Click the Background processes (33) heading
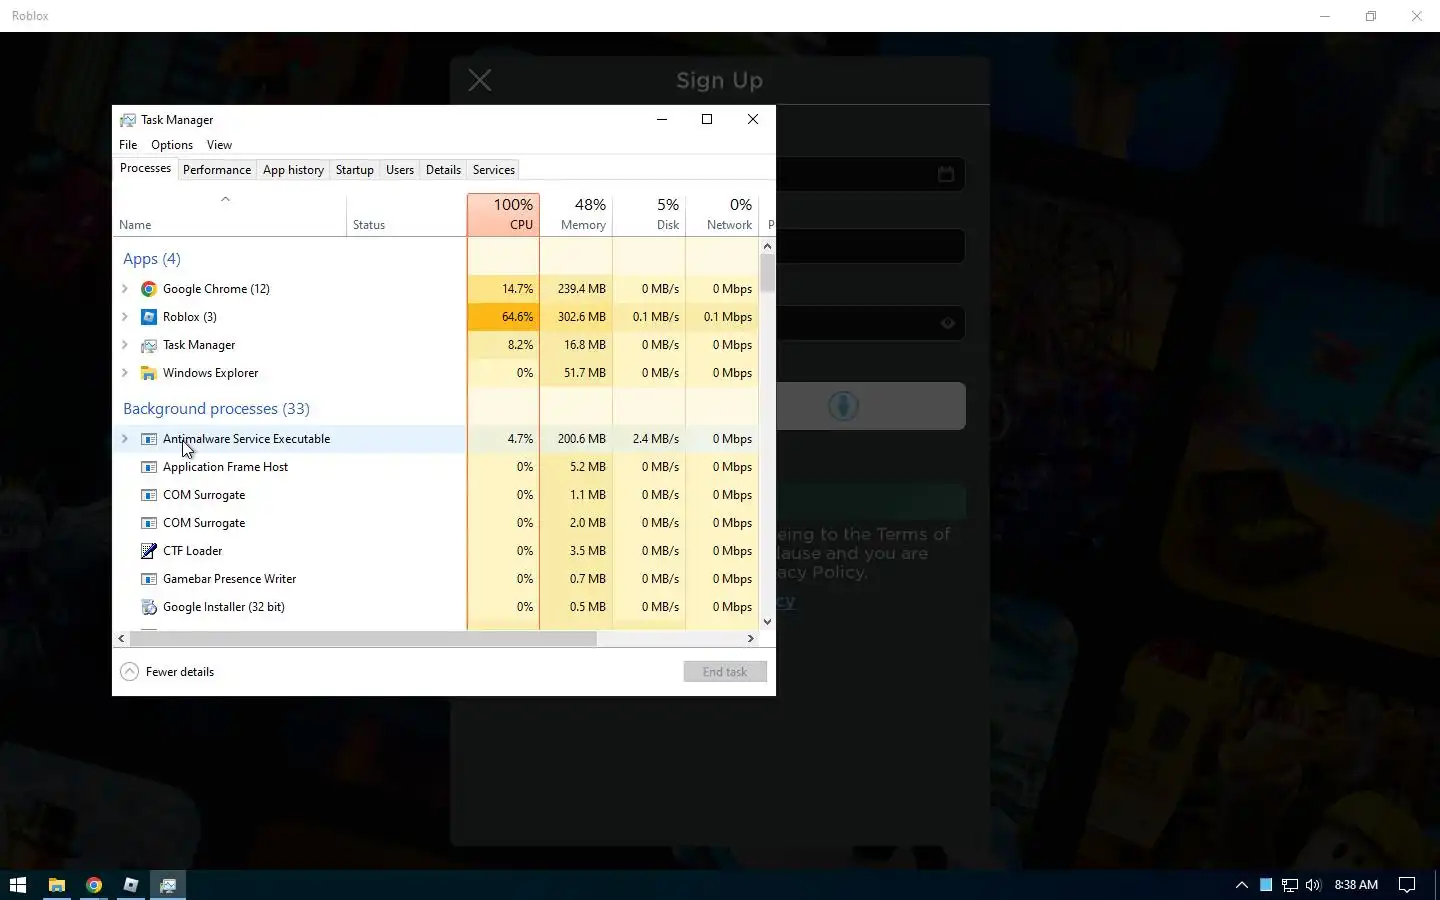 click(x=216, y=409)
